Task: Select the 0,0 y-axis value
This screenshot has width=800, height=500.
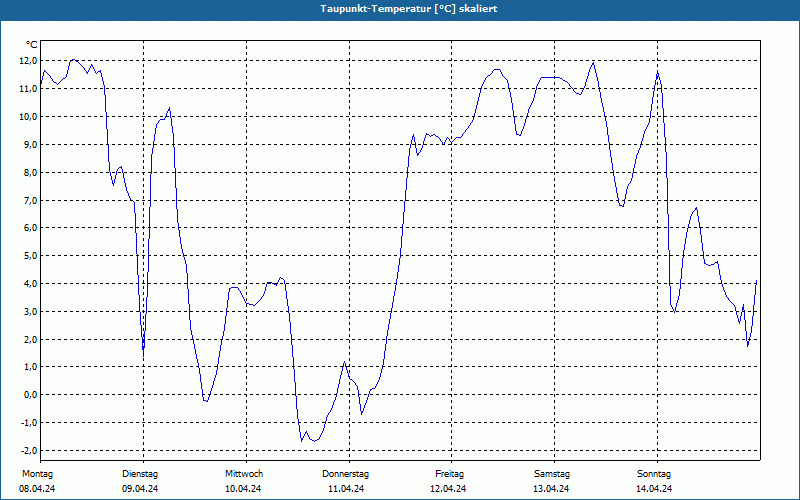Action: (30, 394)
